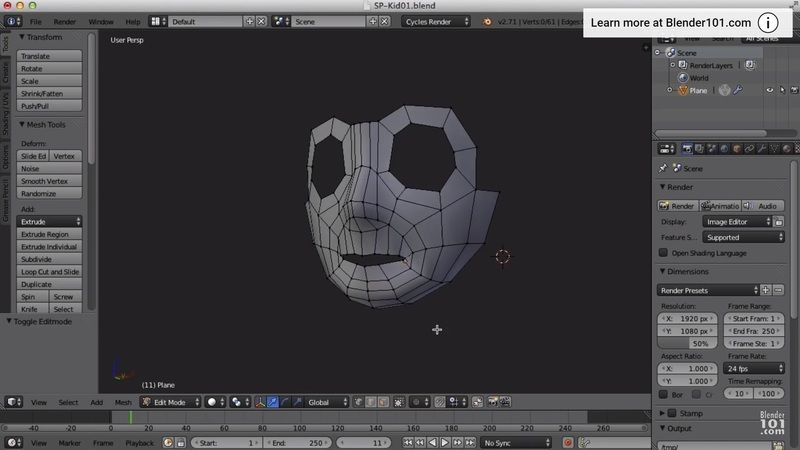Open the Object properties cube tab
The height and width of the screenshot is (450, 800).
(737, 149)
